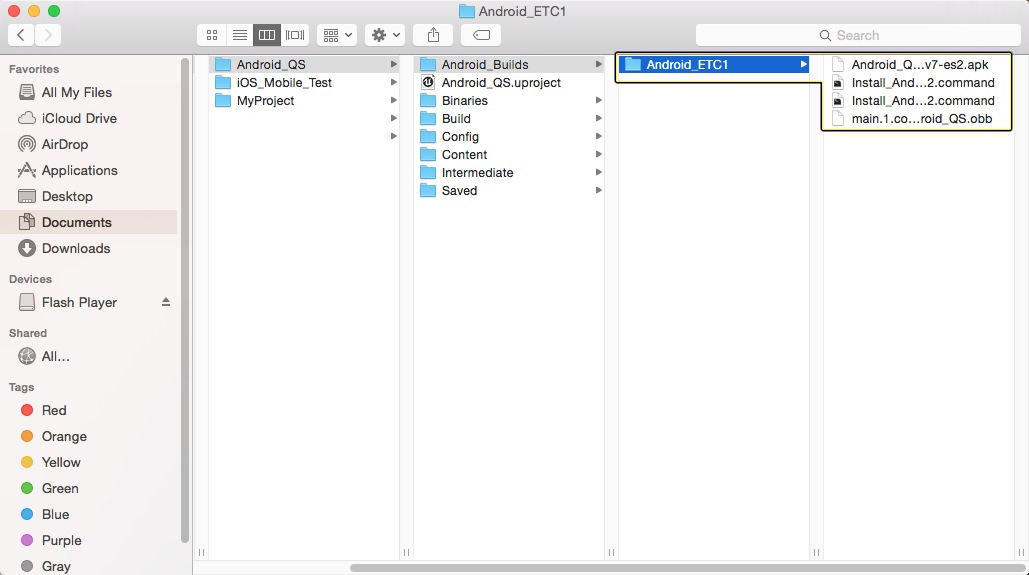The image size is (1029, 575).
Task: Open the Action gear dropdown menu
Action: (385, 35)
